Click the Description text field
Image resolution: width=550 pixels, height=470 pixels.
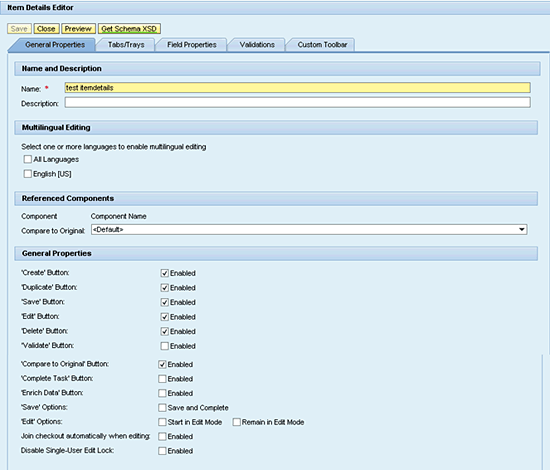click(297, 102)
